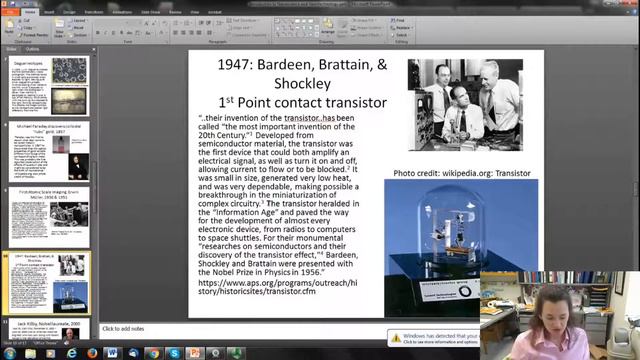Open Shape Outline color options
This screenshot has width=640, height=360.
[367, 28]
